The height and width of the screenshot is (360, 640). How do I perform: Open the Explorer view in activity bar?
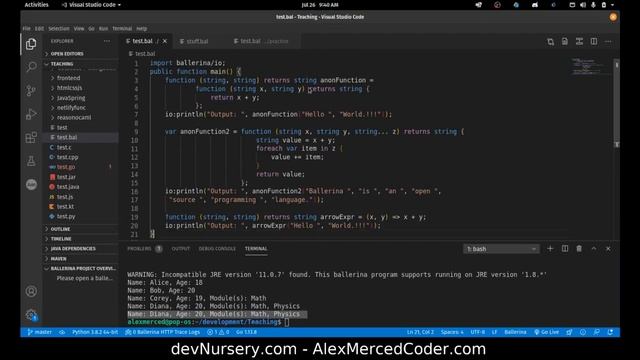pos(31,44)
